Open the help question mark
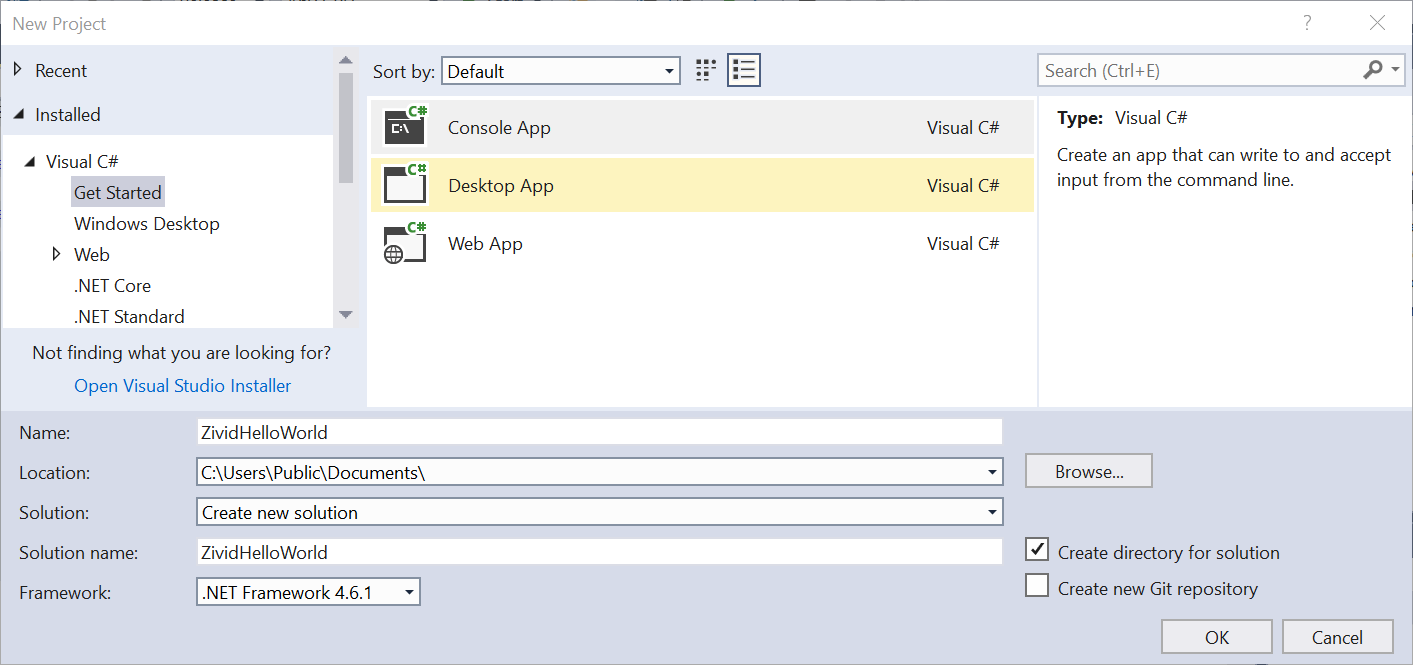Screen dimensions: 1413x665 pos(1307,23)
